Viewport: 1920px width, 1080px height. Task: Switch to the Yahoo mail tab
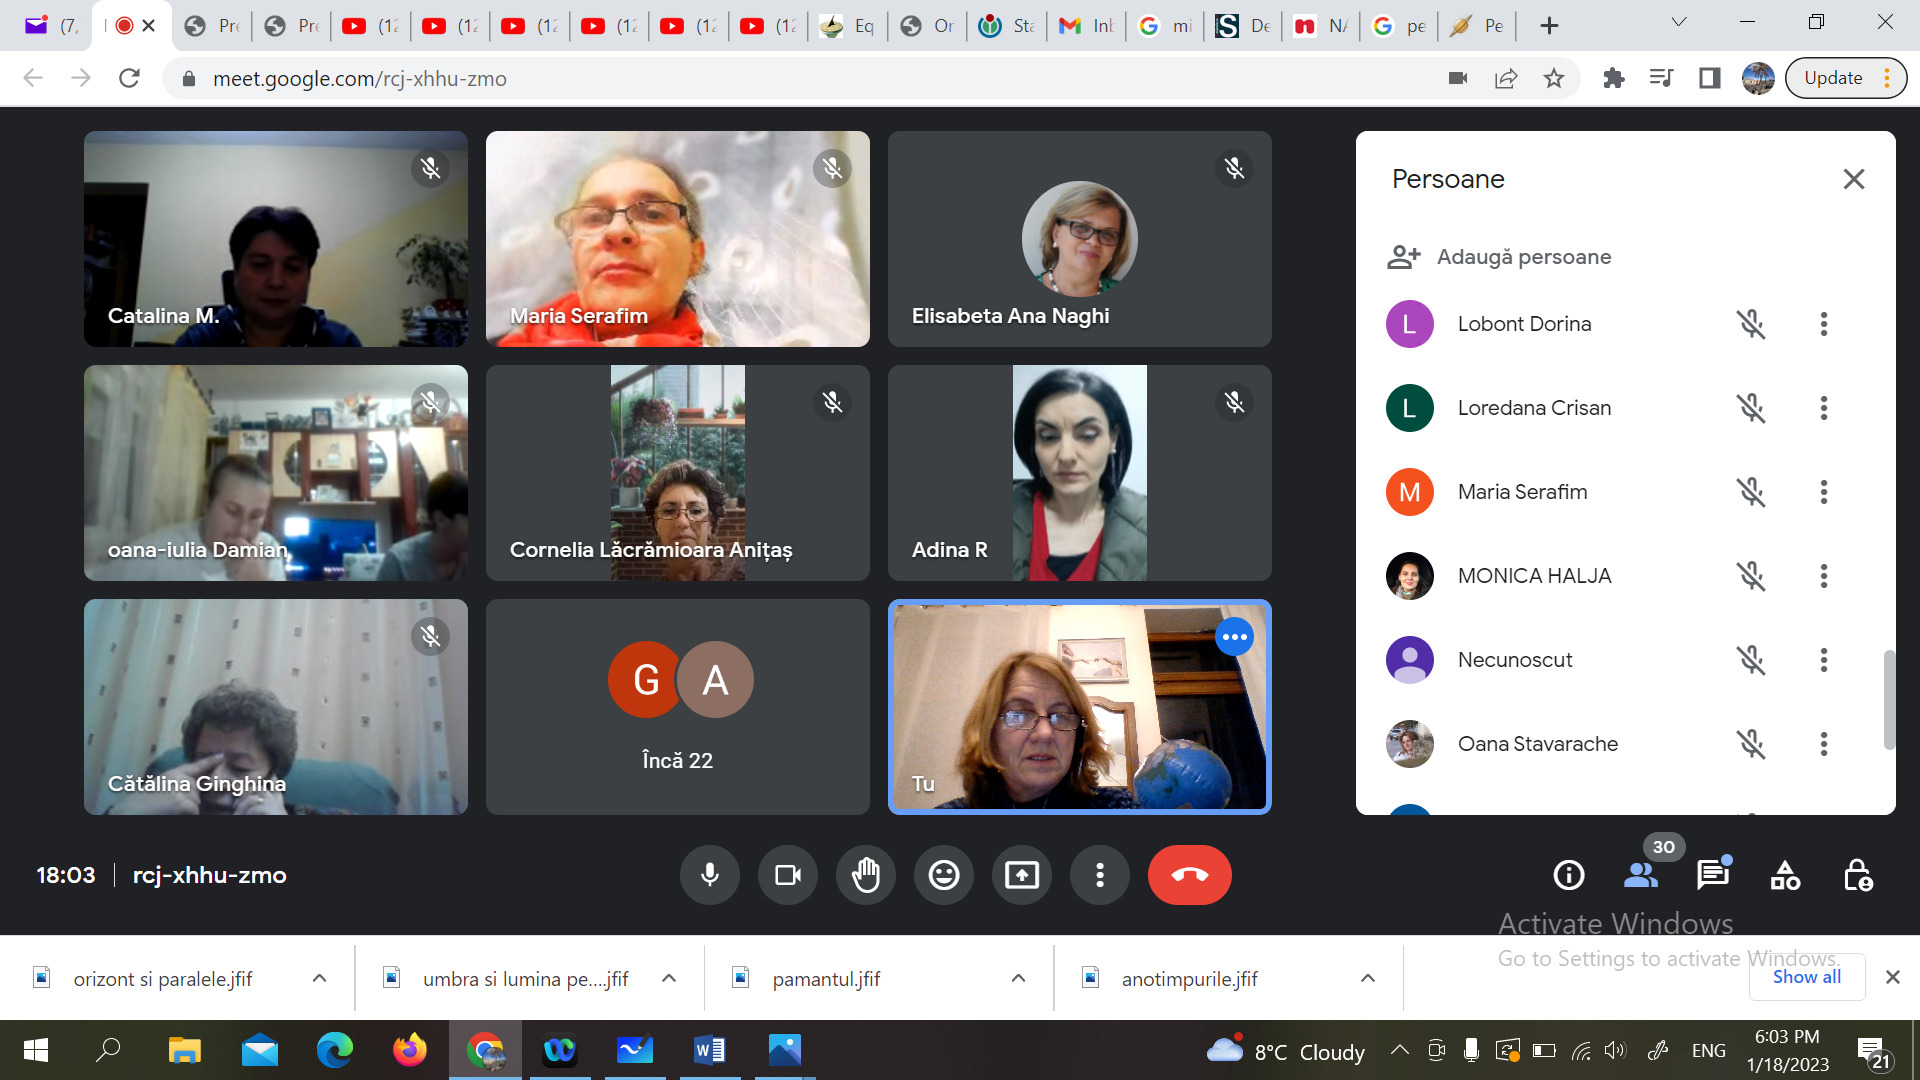[x=50, y=26]
